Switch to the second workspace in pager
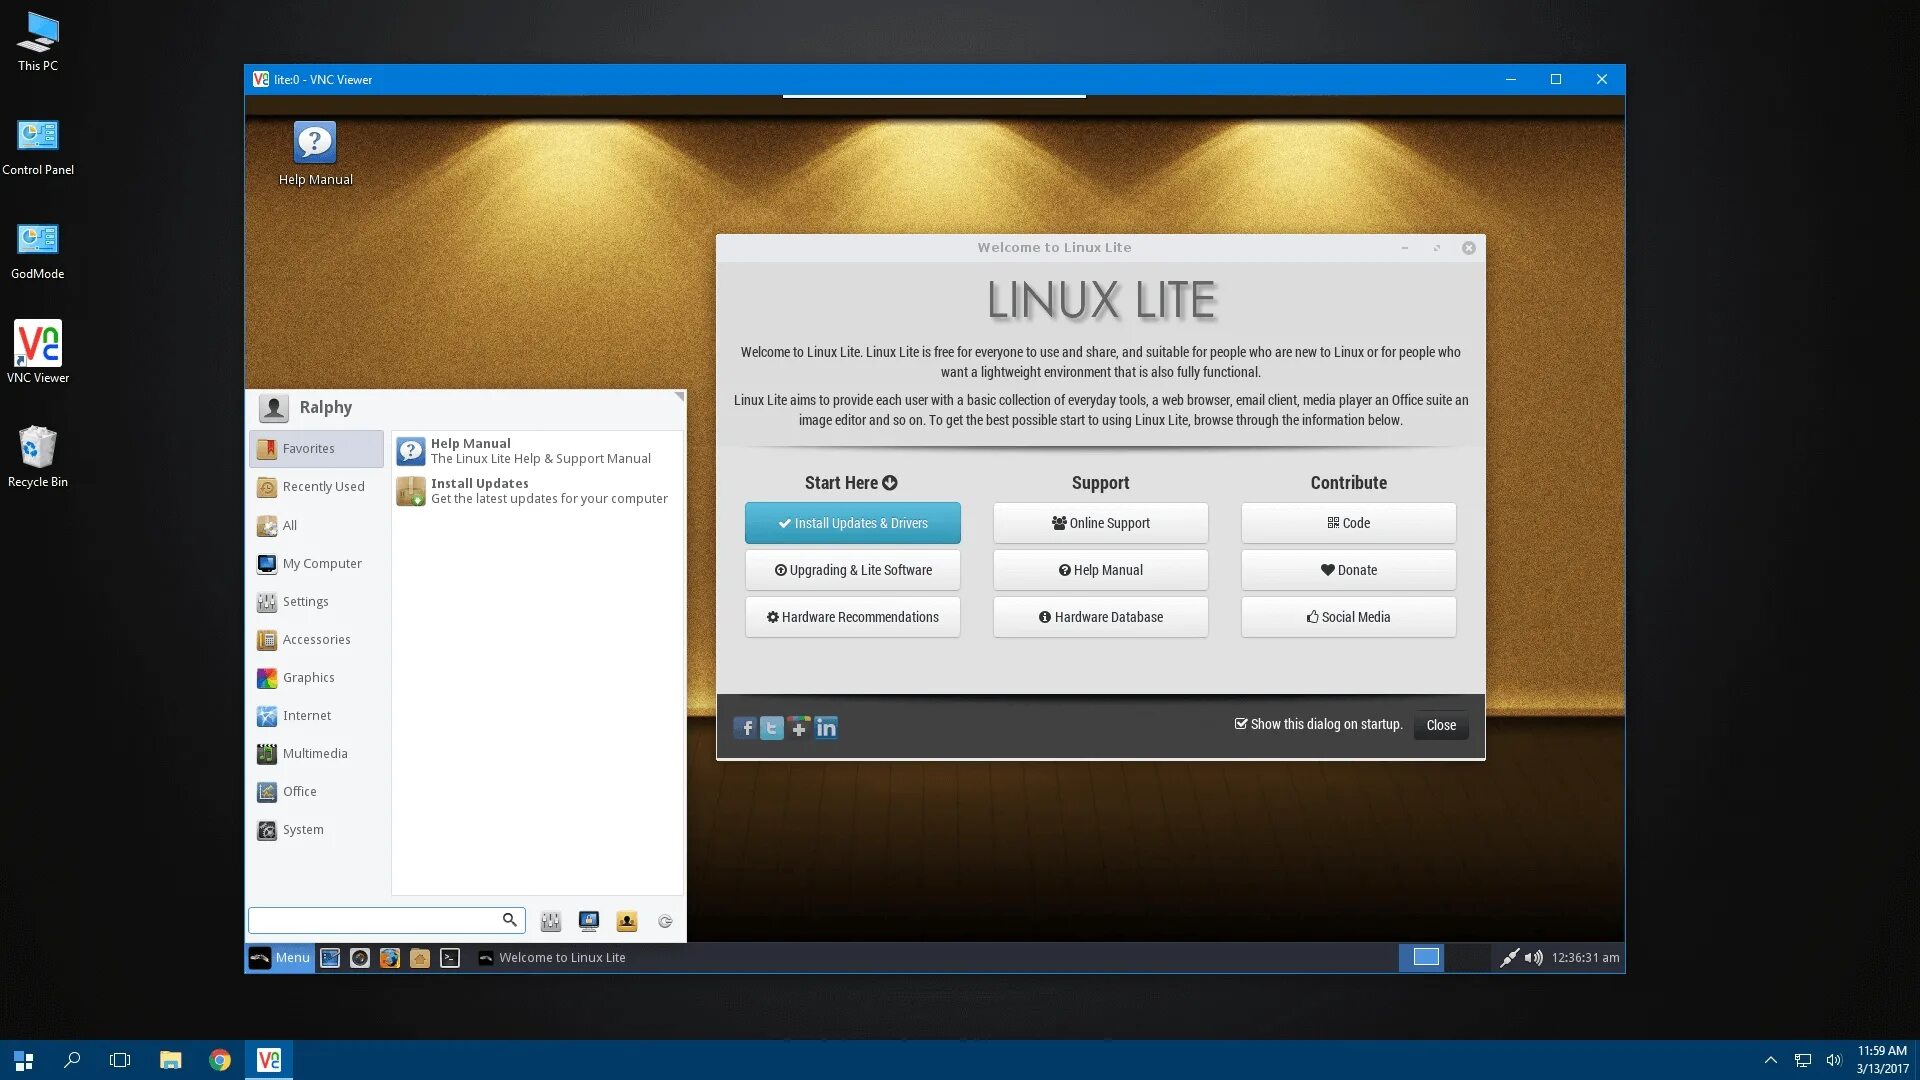 coord(1468,958)
